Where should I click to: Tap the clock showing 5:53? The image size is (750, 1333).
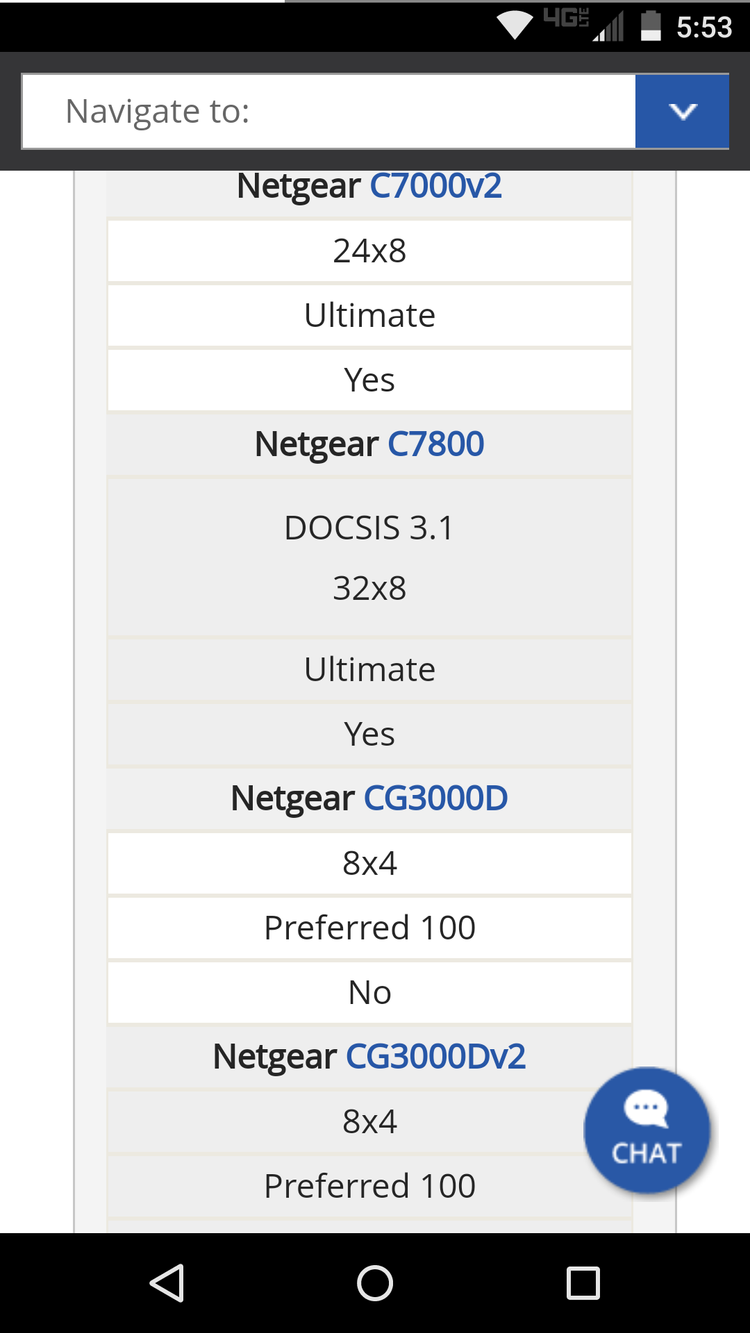705,27
